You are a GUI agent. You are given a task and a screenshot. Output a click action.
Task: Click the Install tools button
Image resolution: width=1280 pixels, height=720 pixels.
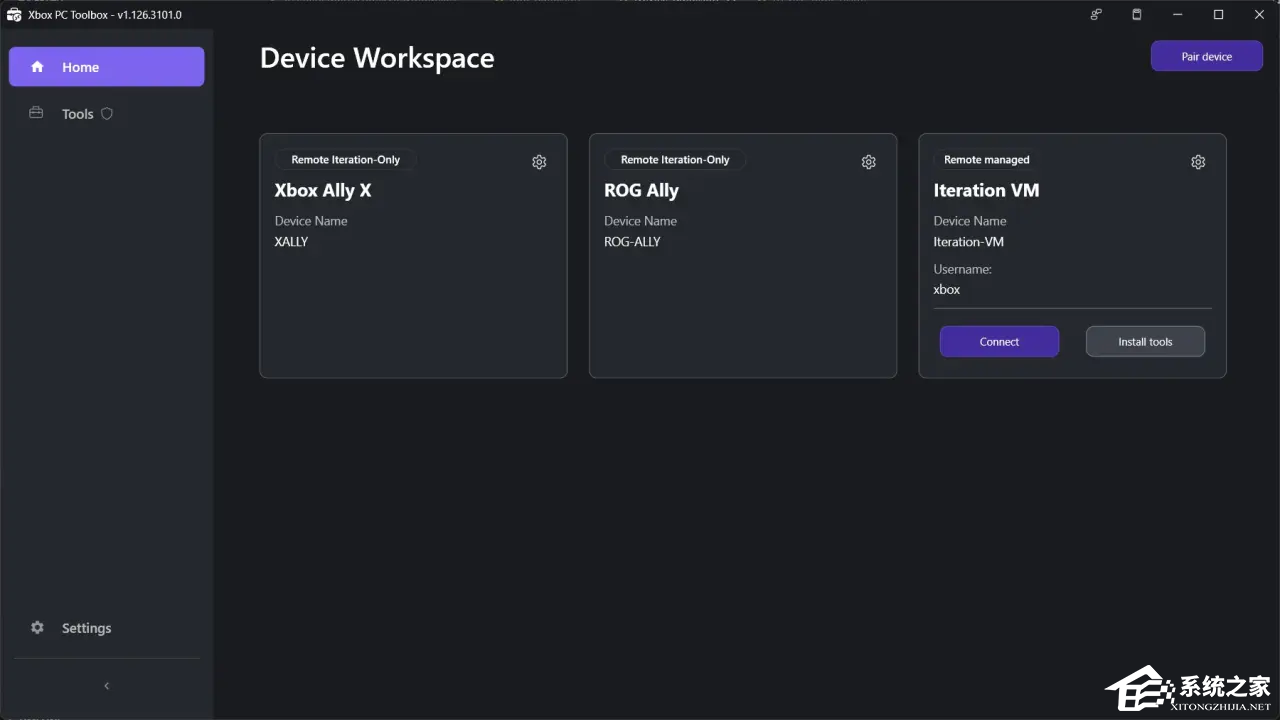[x=1145, y=342]
